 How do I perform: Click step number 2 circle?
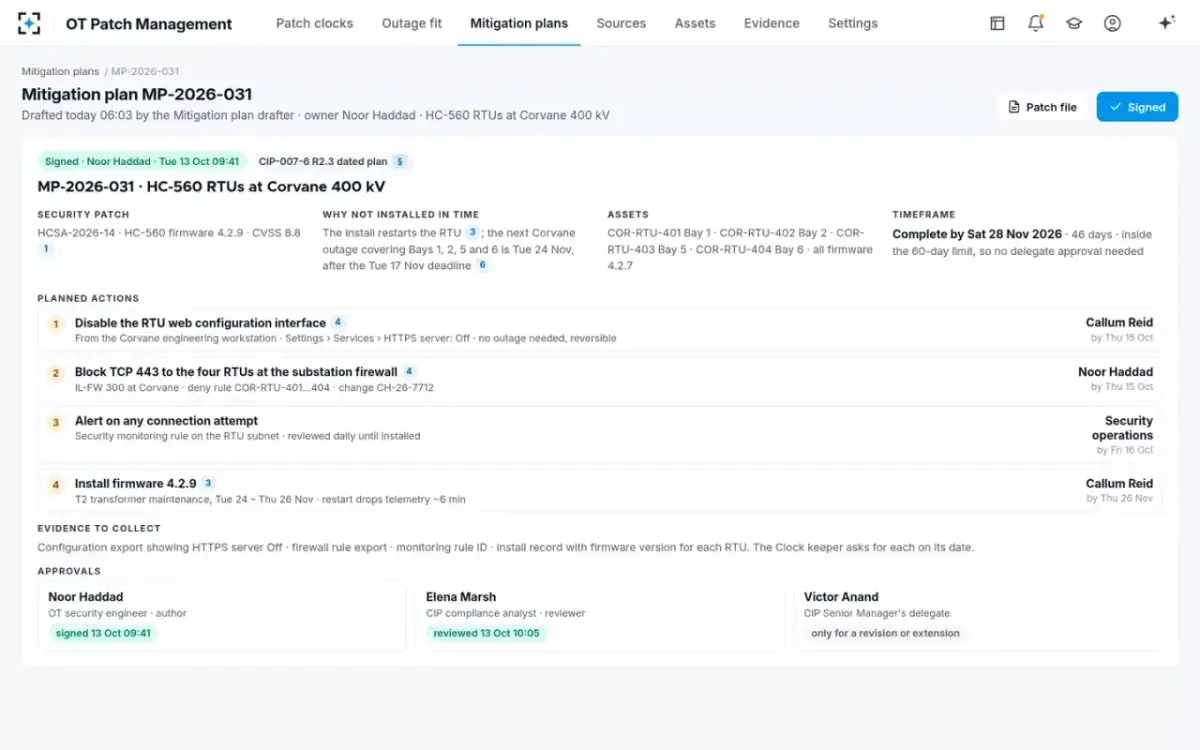click(x=56, y=373)
